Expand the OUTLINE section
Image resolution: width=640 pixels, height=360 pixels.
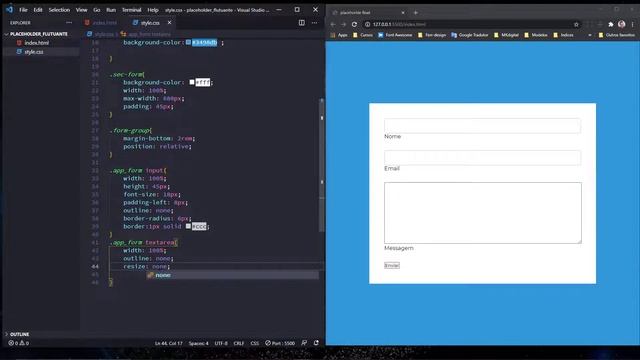point(20,334)
